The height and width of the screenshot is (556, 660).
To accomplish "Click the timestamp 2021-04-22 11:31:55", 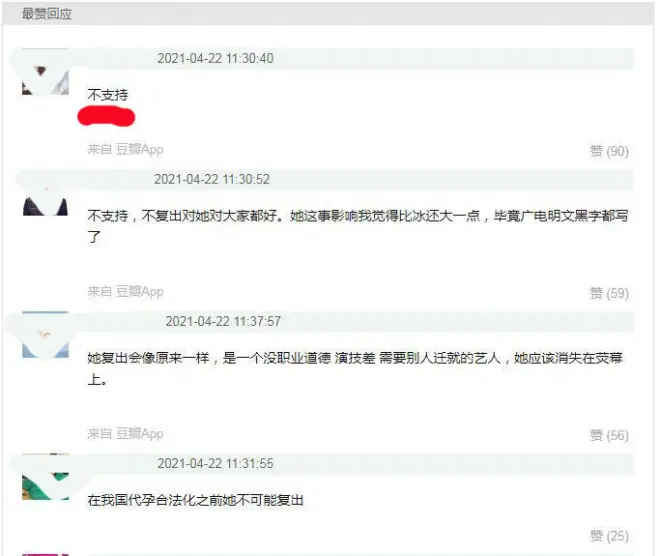I will coord(215,463).
